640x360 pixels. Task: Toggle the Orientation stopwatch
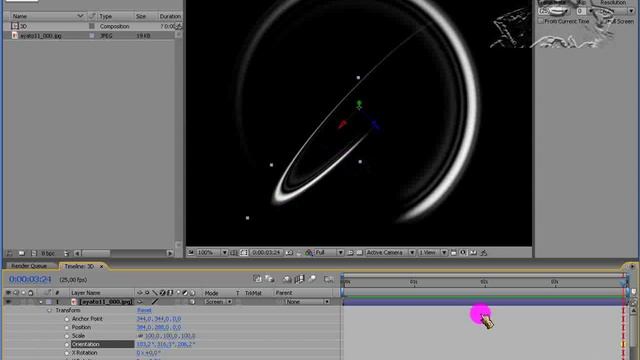point(67,345)
